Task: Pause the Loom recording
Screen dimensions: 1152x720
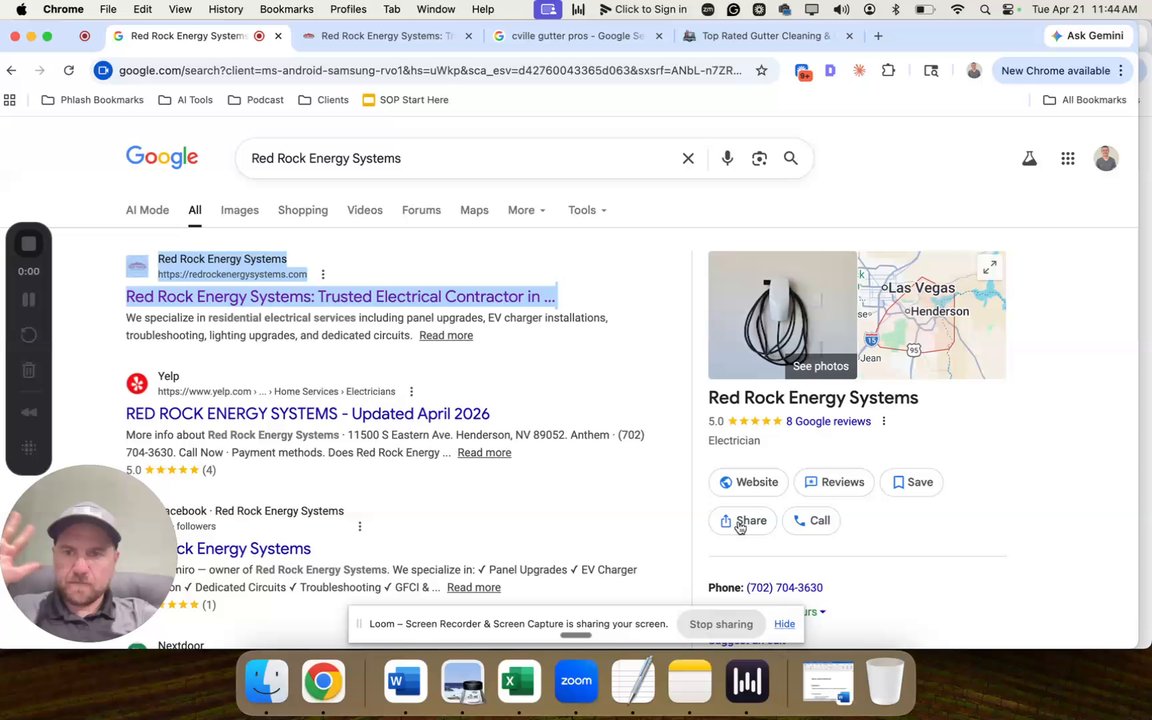Action: (29, 300)
